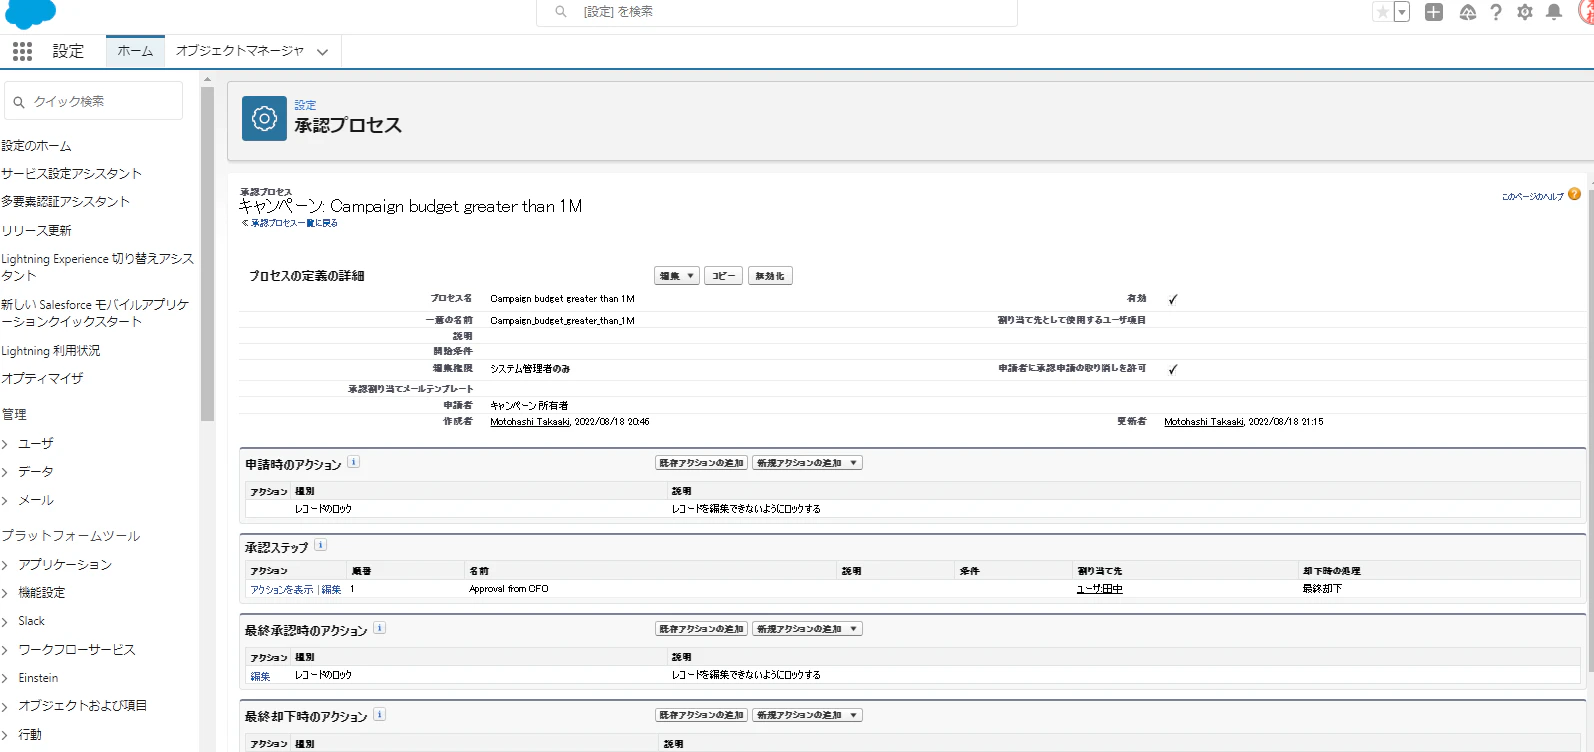Open 新規アクションの追加 dropdown in 申請時のアクション

pos(807,463)
